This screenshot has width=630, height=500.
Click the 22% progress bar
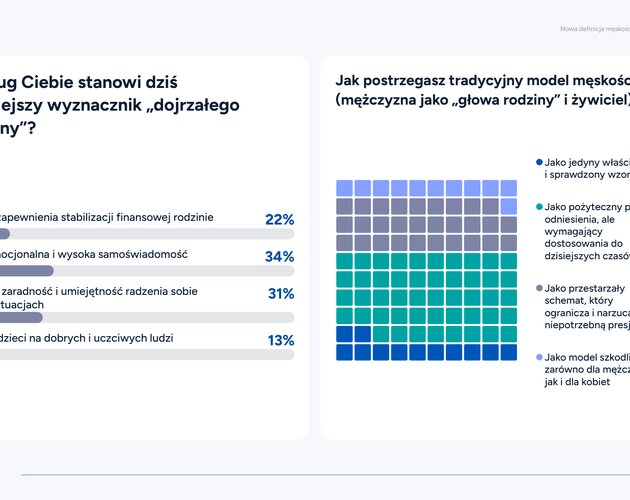pyautogui.click(x=147, y=234)
